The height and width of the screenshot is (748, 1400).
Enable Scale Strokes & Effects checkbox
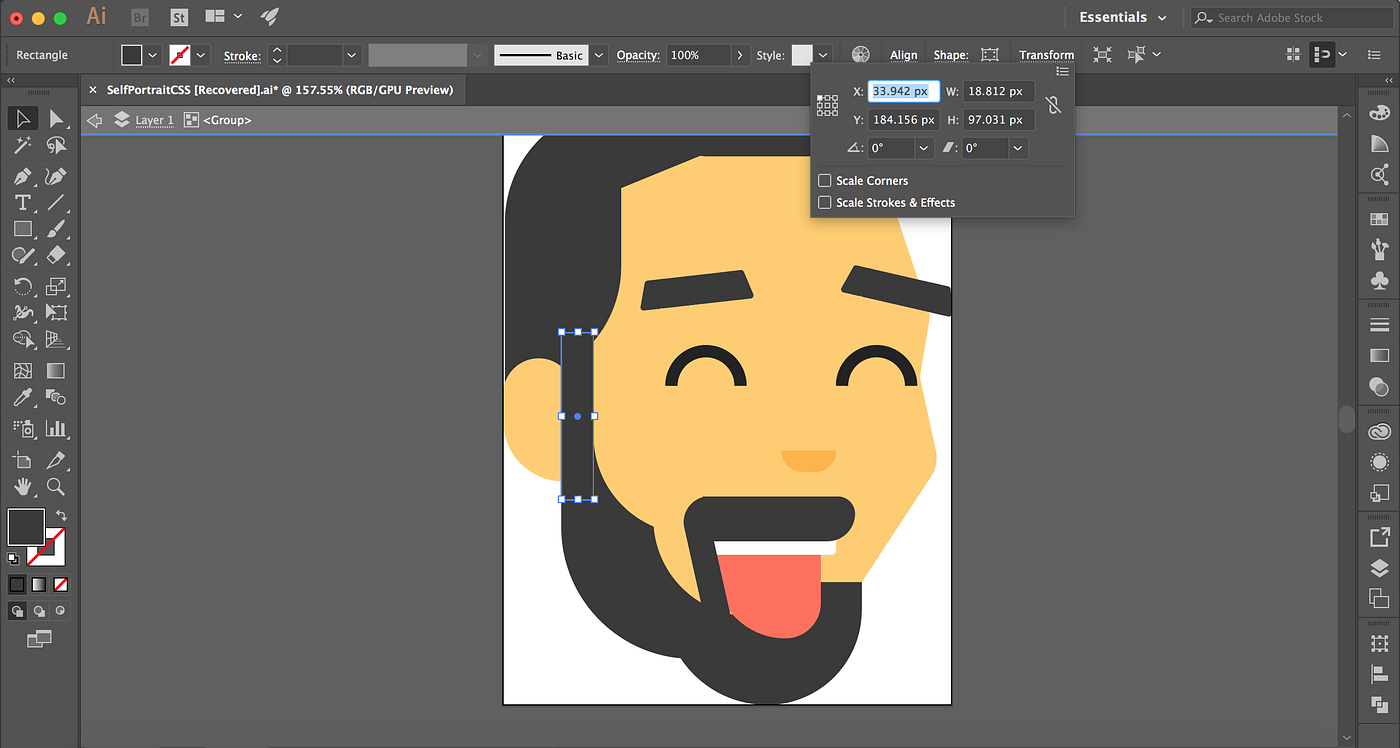point(825,203)
